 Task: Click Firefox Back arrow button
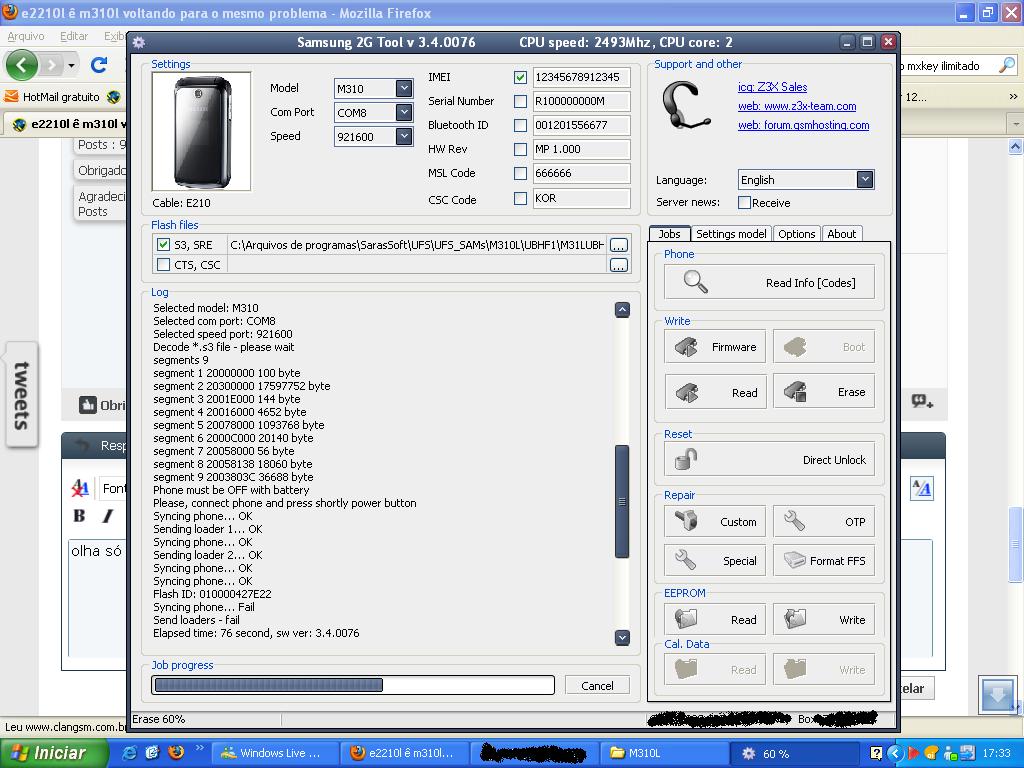click(22, 65)
